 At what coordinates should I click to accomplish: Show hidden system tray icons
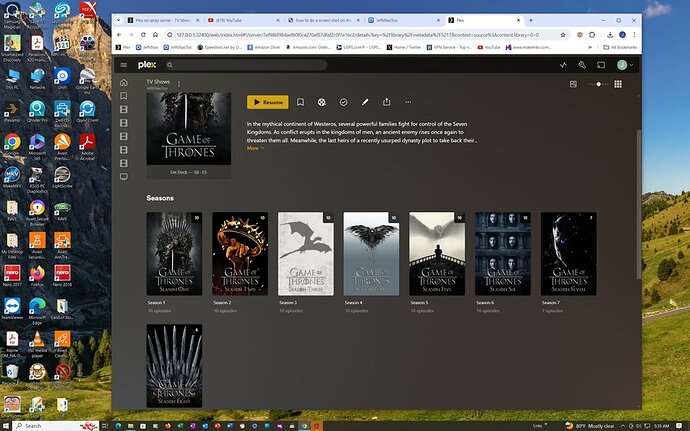pyautogui.click(x=622, y=426)
